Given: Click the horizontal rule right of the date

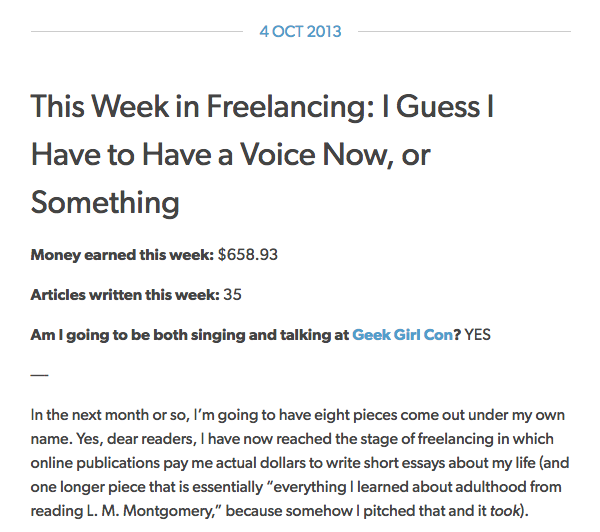Looking at the screenshot, I should [462, 31].
